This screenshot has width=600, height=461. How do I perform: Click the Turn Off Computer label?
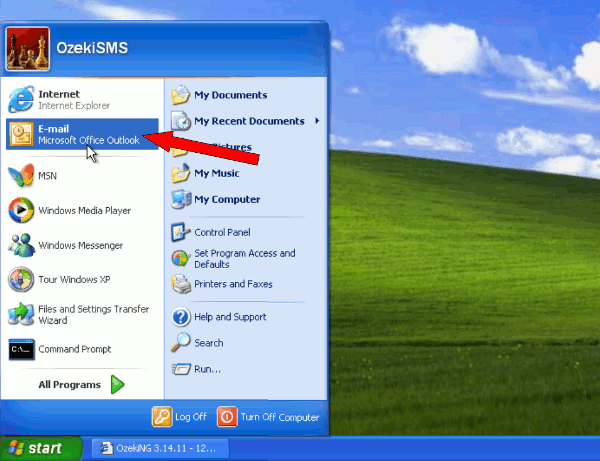pos(280,417)
